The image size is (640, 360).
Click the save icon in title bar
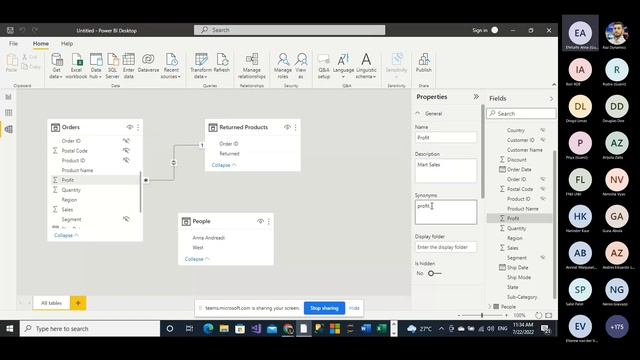[10, 30]
